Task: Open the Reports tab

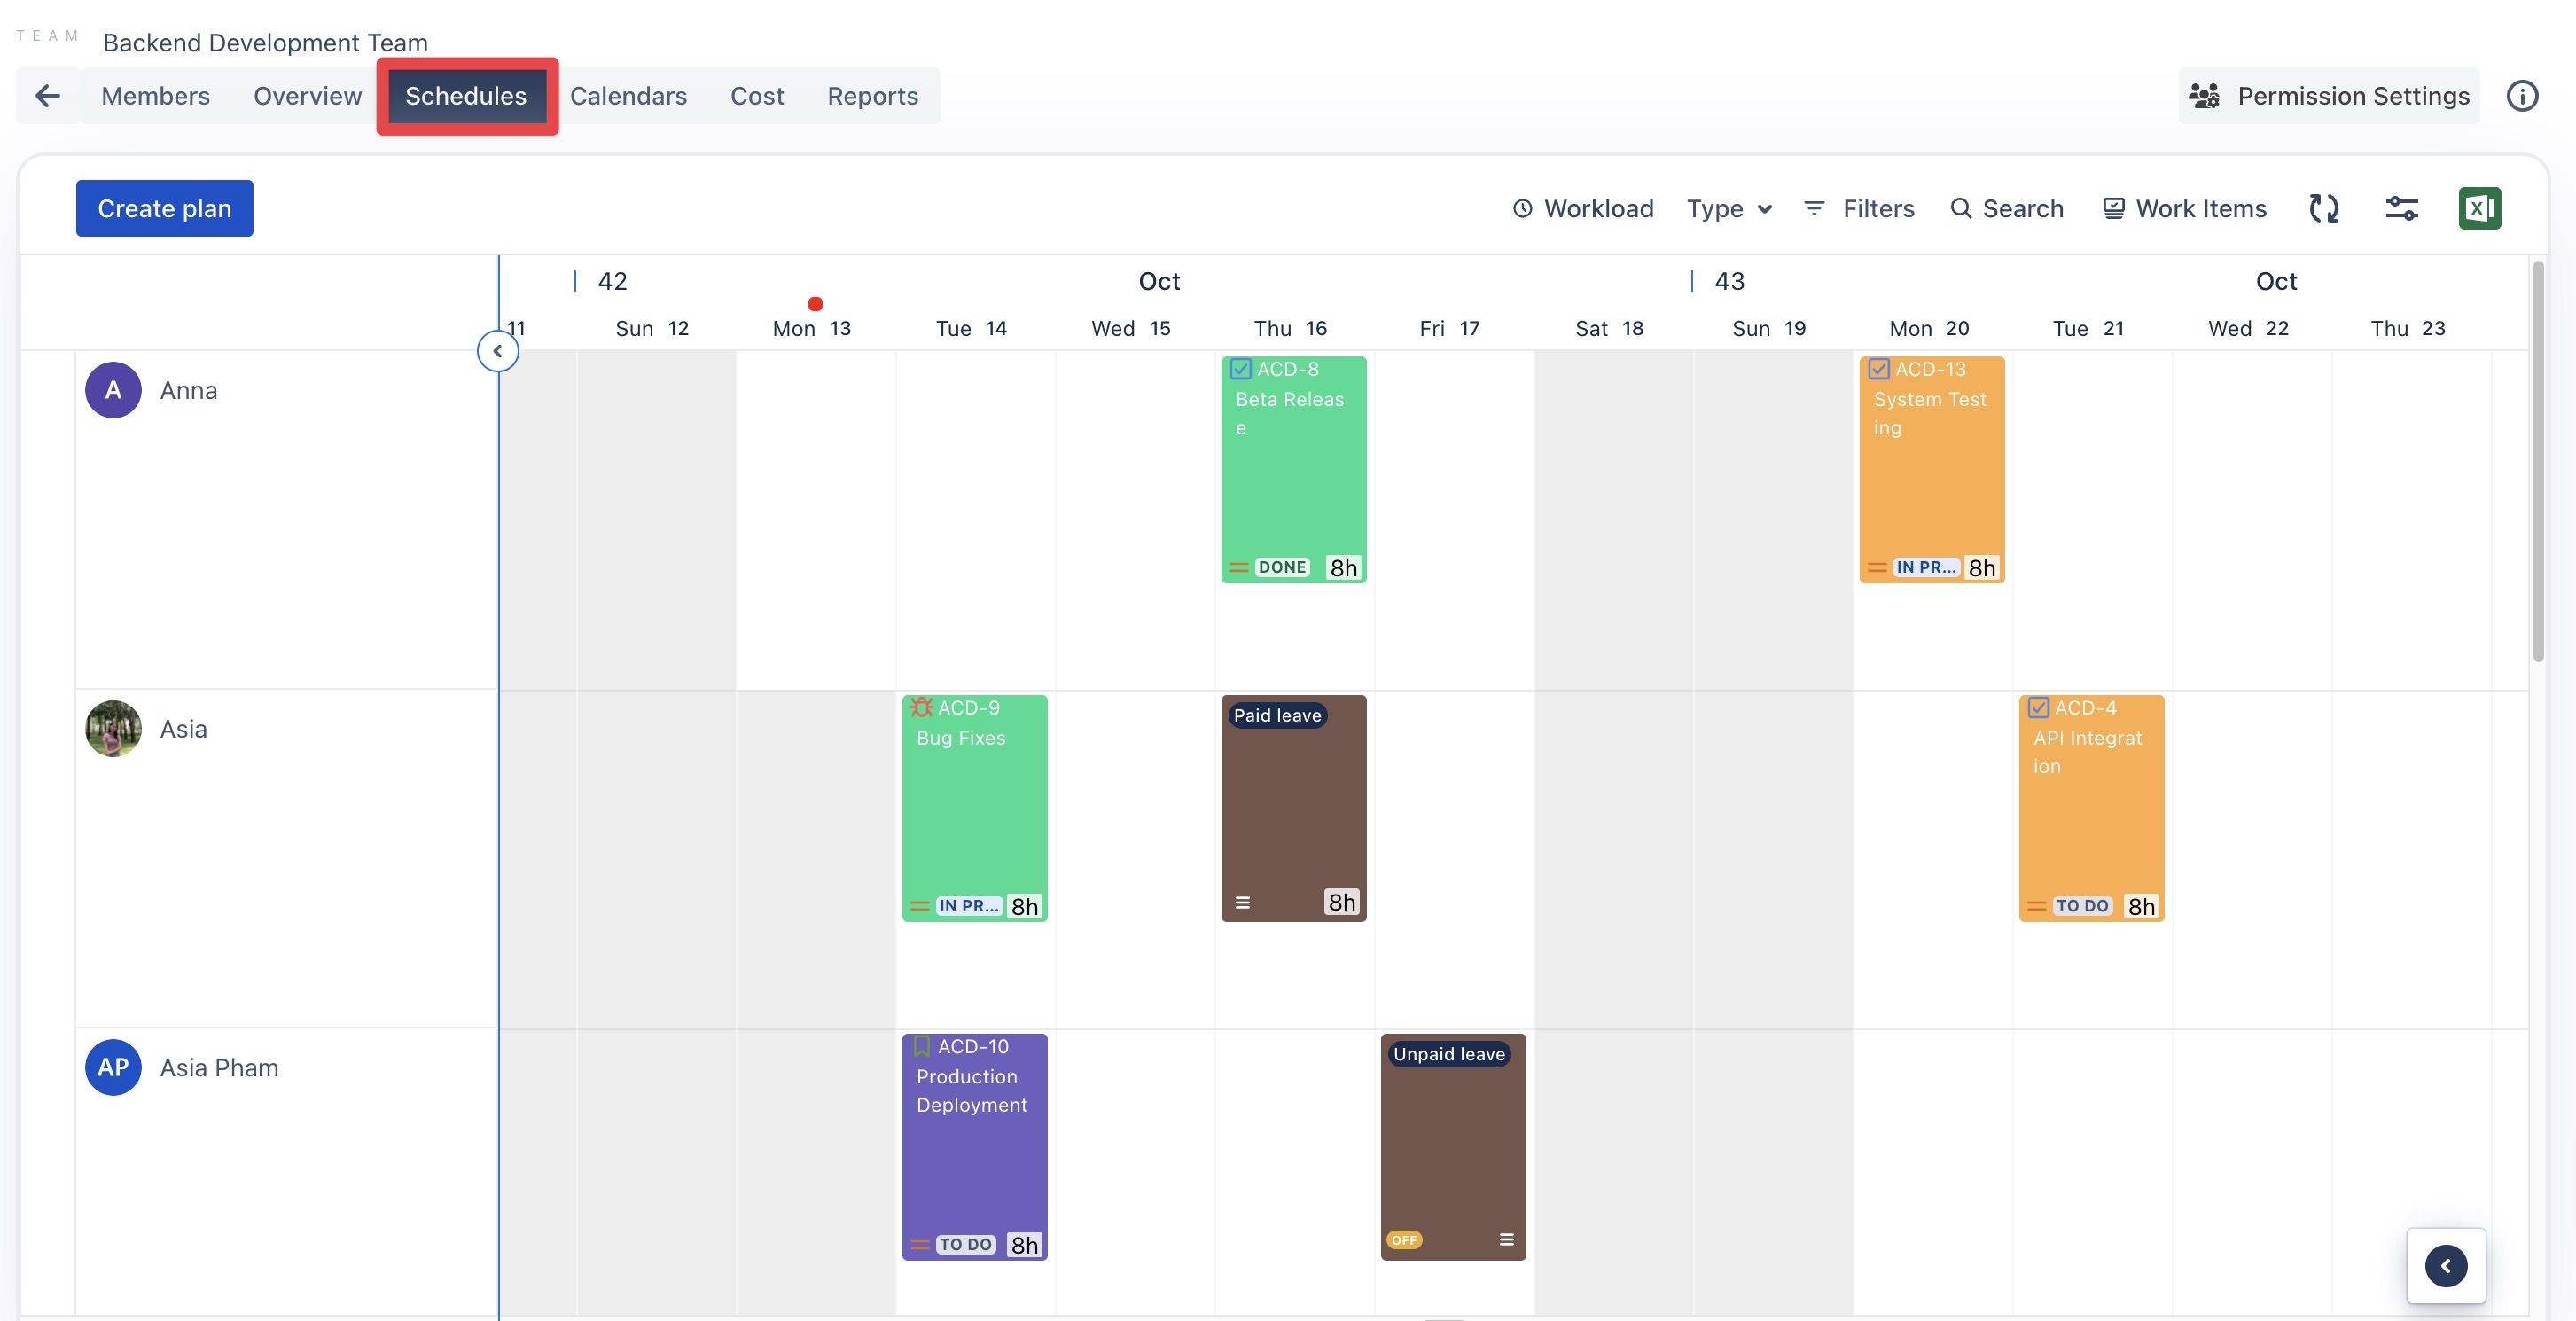Action: (872, 96)
